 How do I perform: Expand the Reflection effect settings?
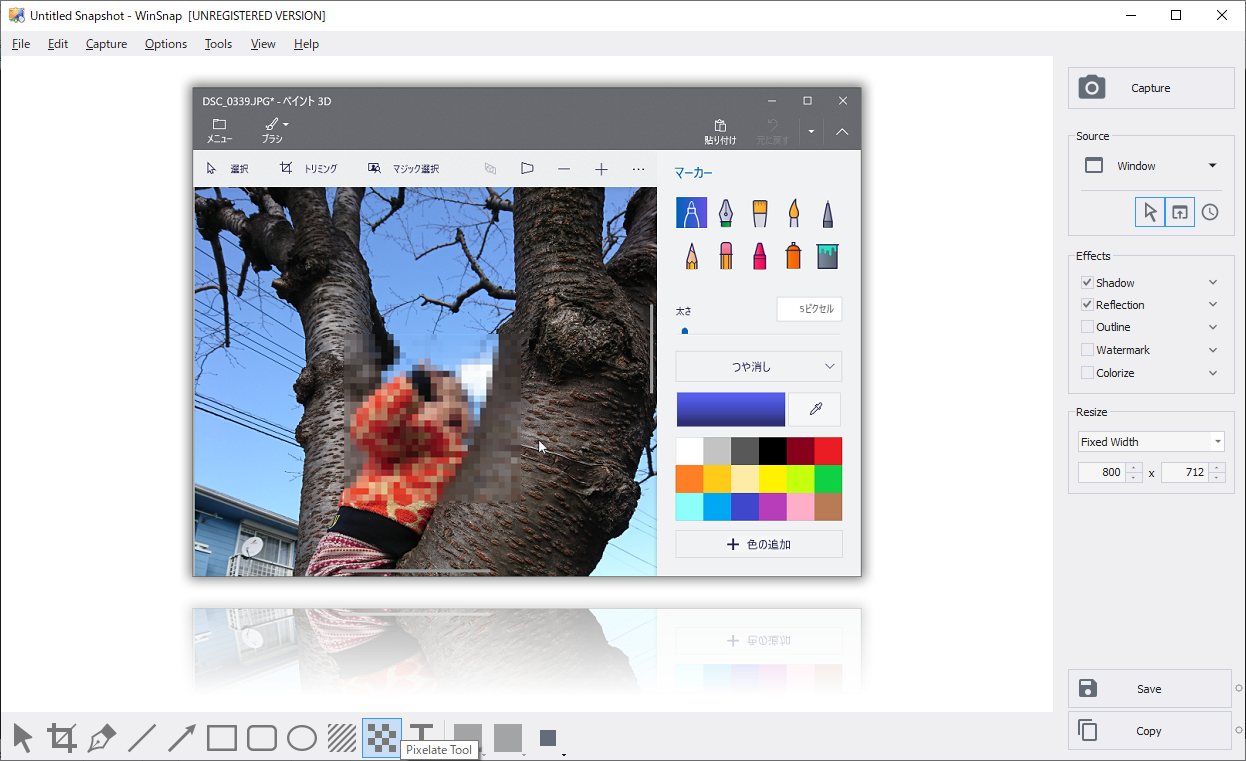[x=1214, y=304]
